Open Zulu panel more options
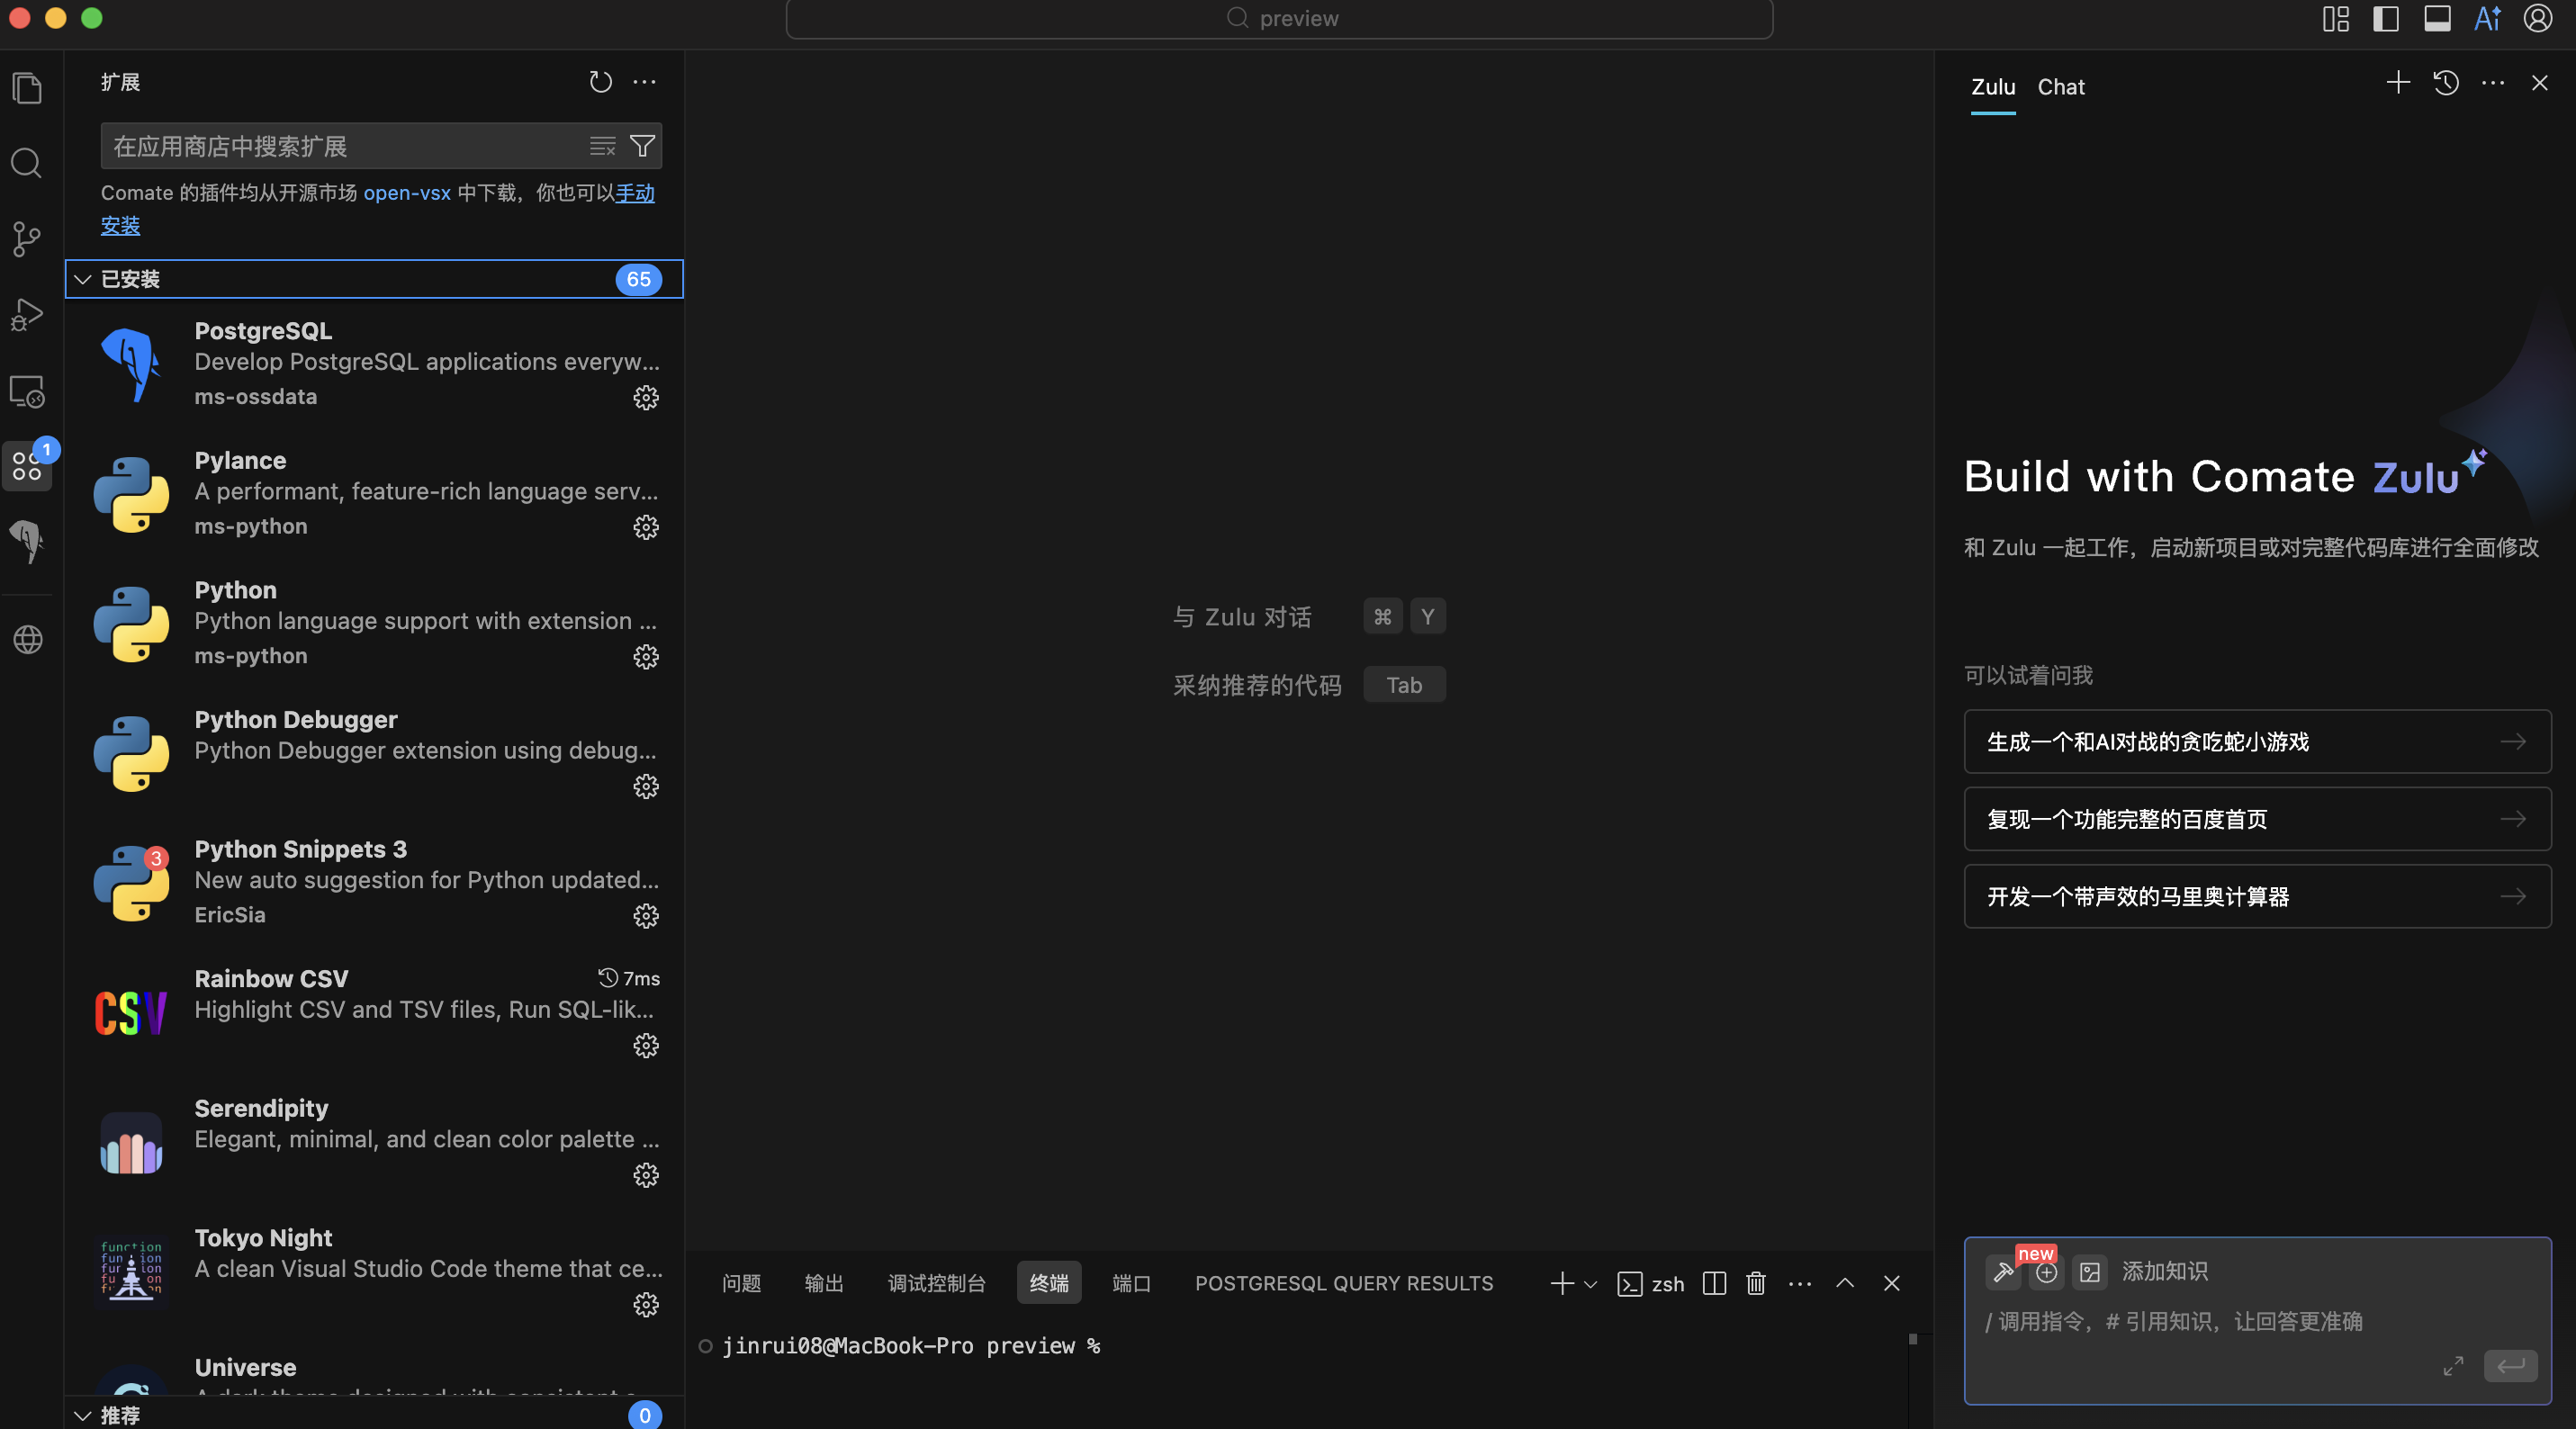 tap(2493, 83)
